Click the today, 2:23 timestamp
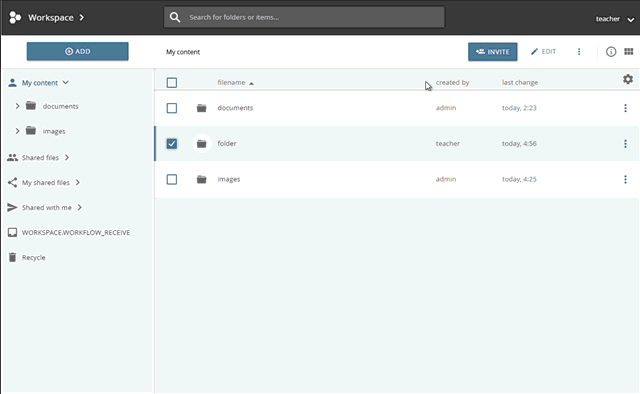The height and width of the screenshot is (394, 640). [x=519, y=108]
